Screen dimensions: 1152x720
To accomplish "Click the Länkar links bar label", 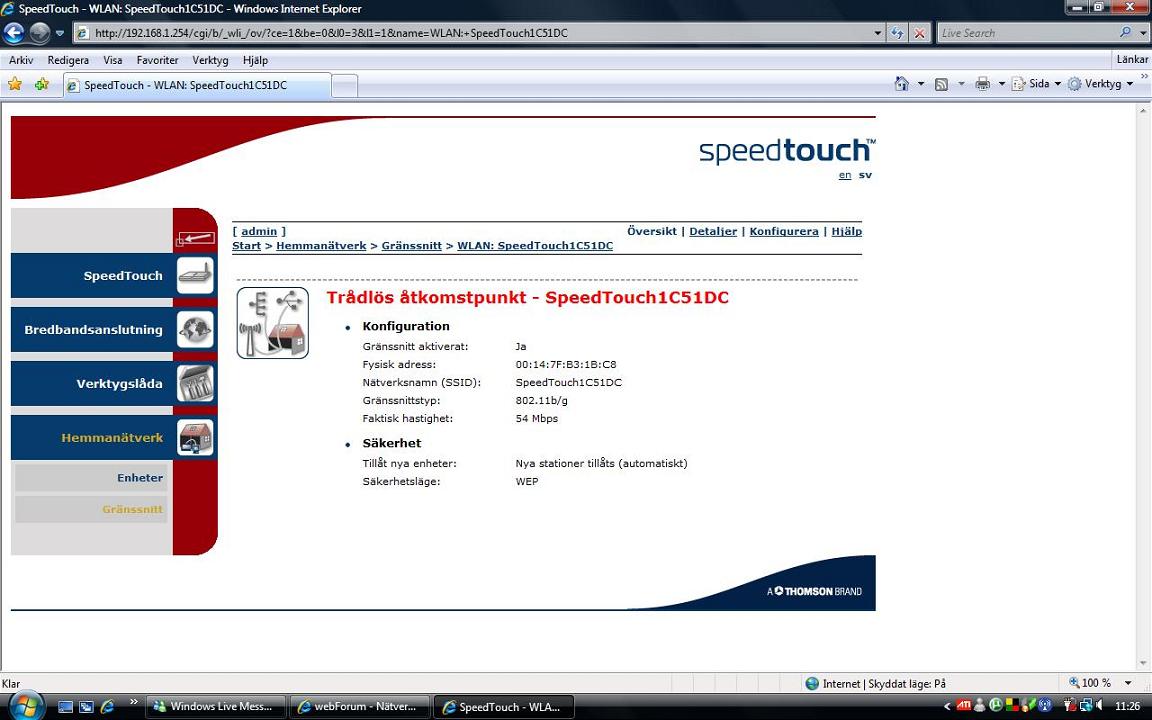I will click(x=1132, y=60).
